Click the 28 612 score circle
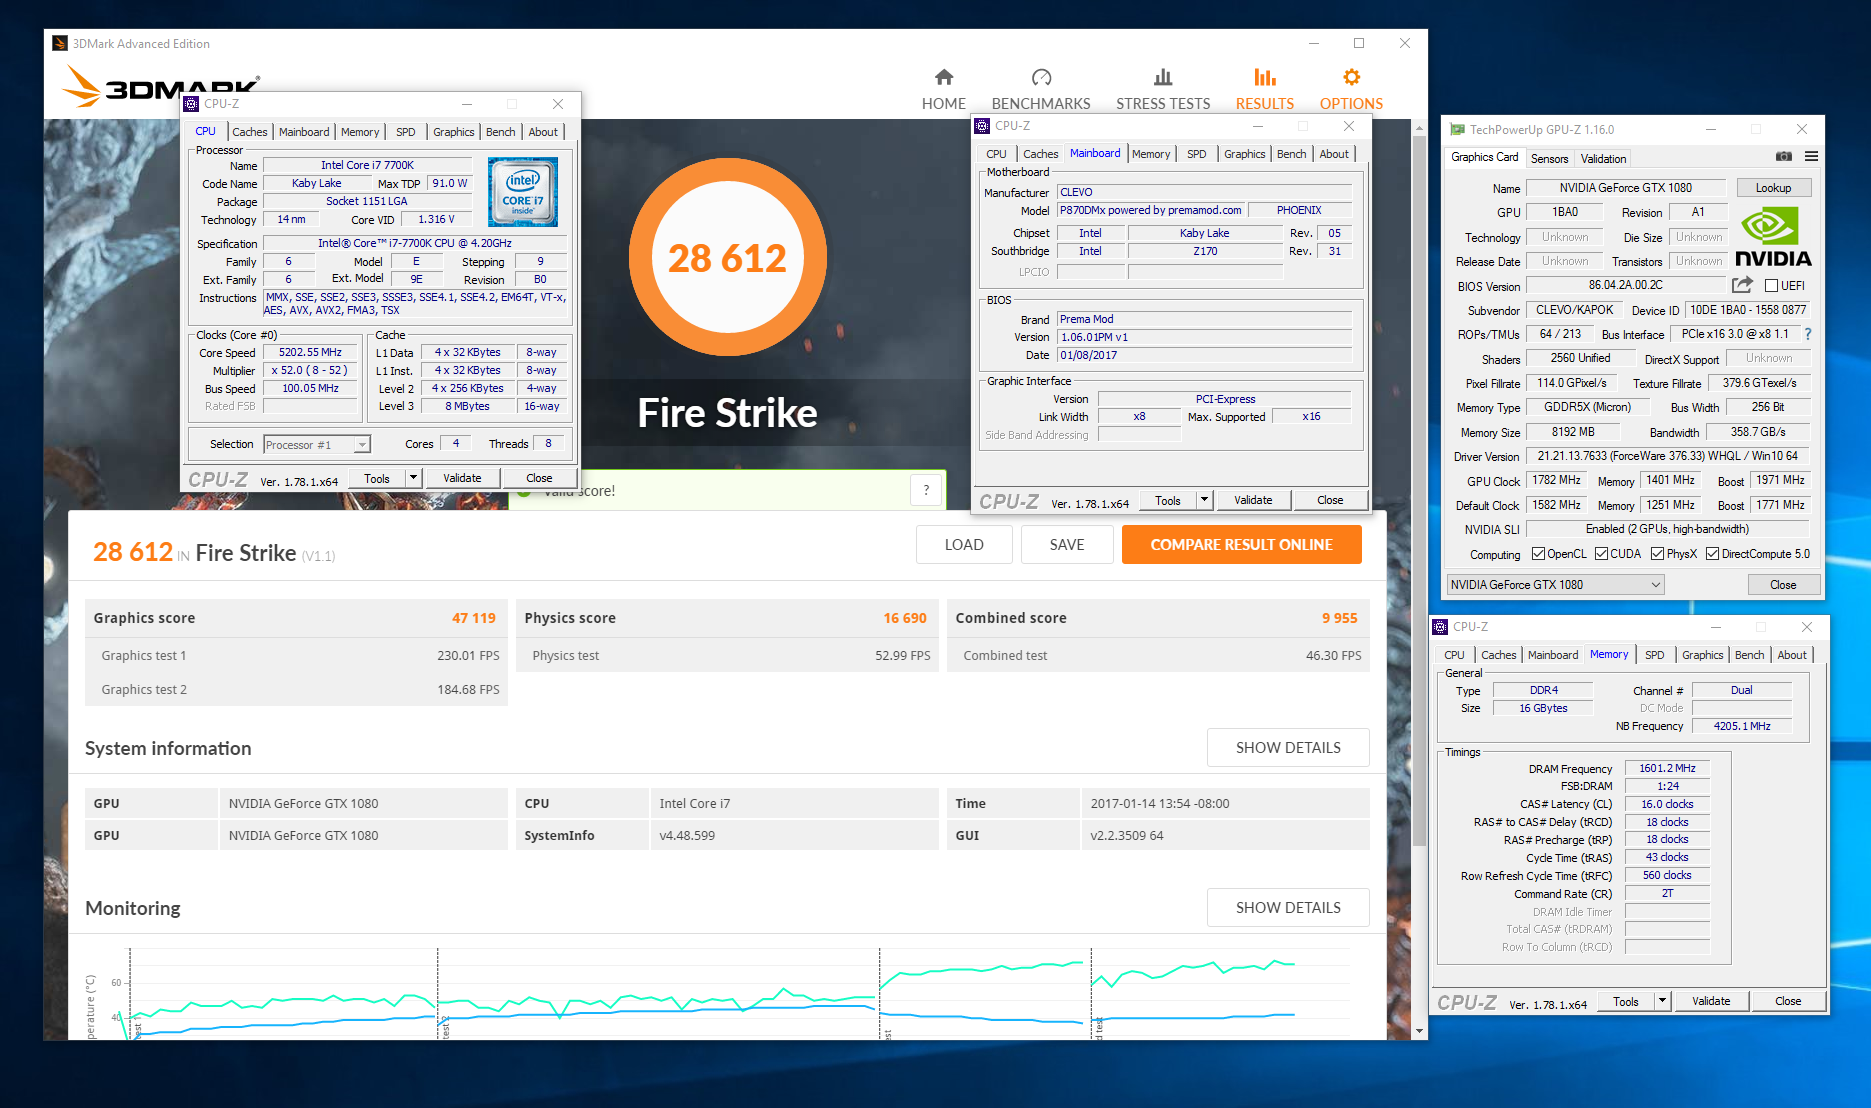The image size is (1871, 1108). (727, 258)
